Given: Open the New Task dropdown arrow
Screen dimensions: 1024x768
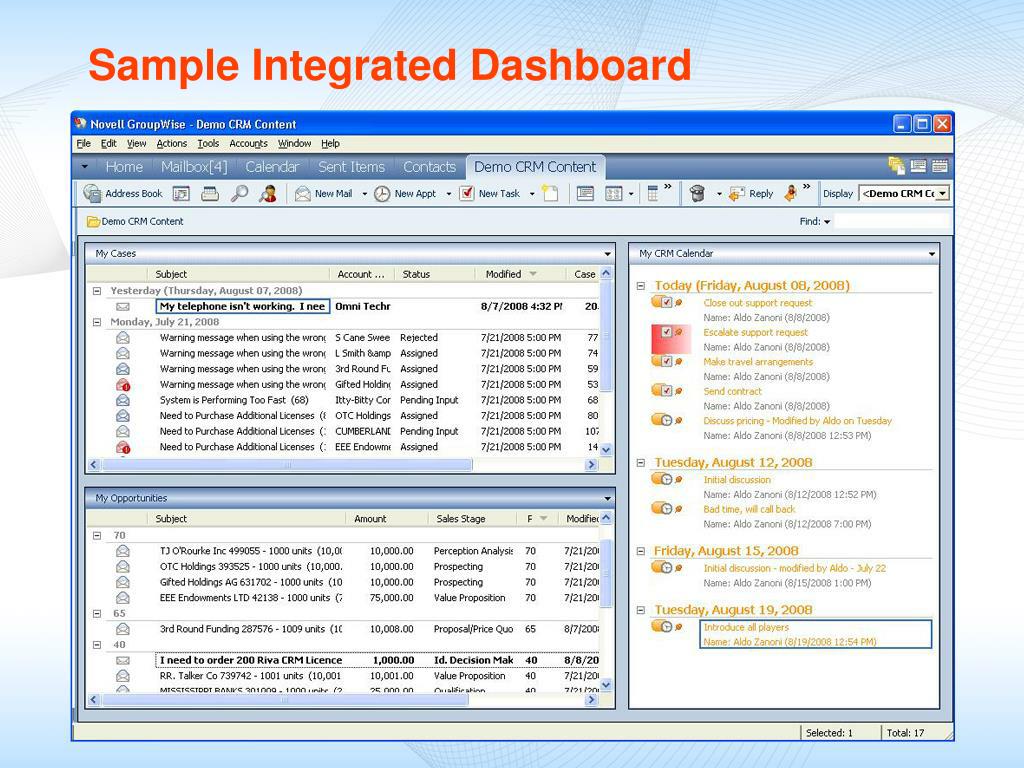Looking at the screenshot, I should pyautogui.click(x=532, y=194).
